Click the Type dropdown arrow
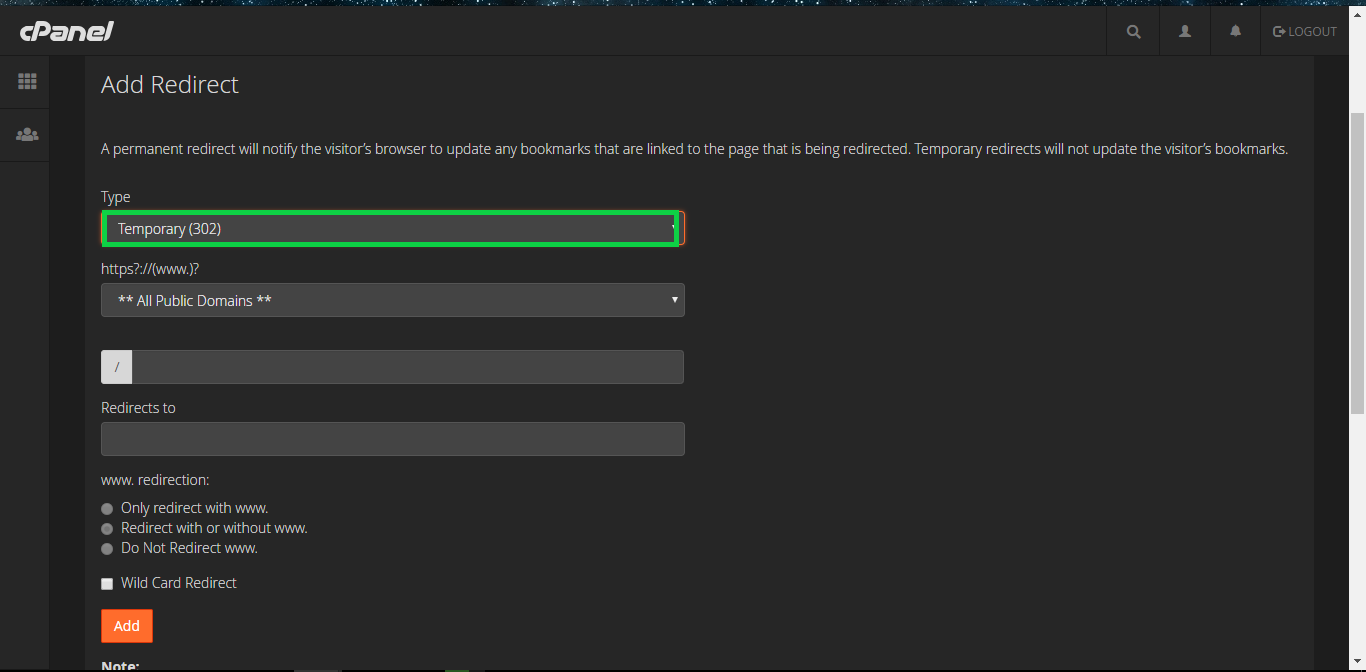The image size is (1366, 672). point(675,229)
